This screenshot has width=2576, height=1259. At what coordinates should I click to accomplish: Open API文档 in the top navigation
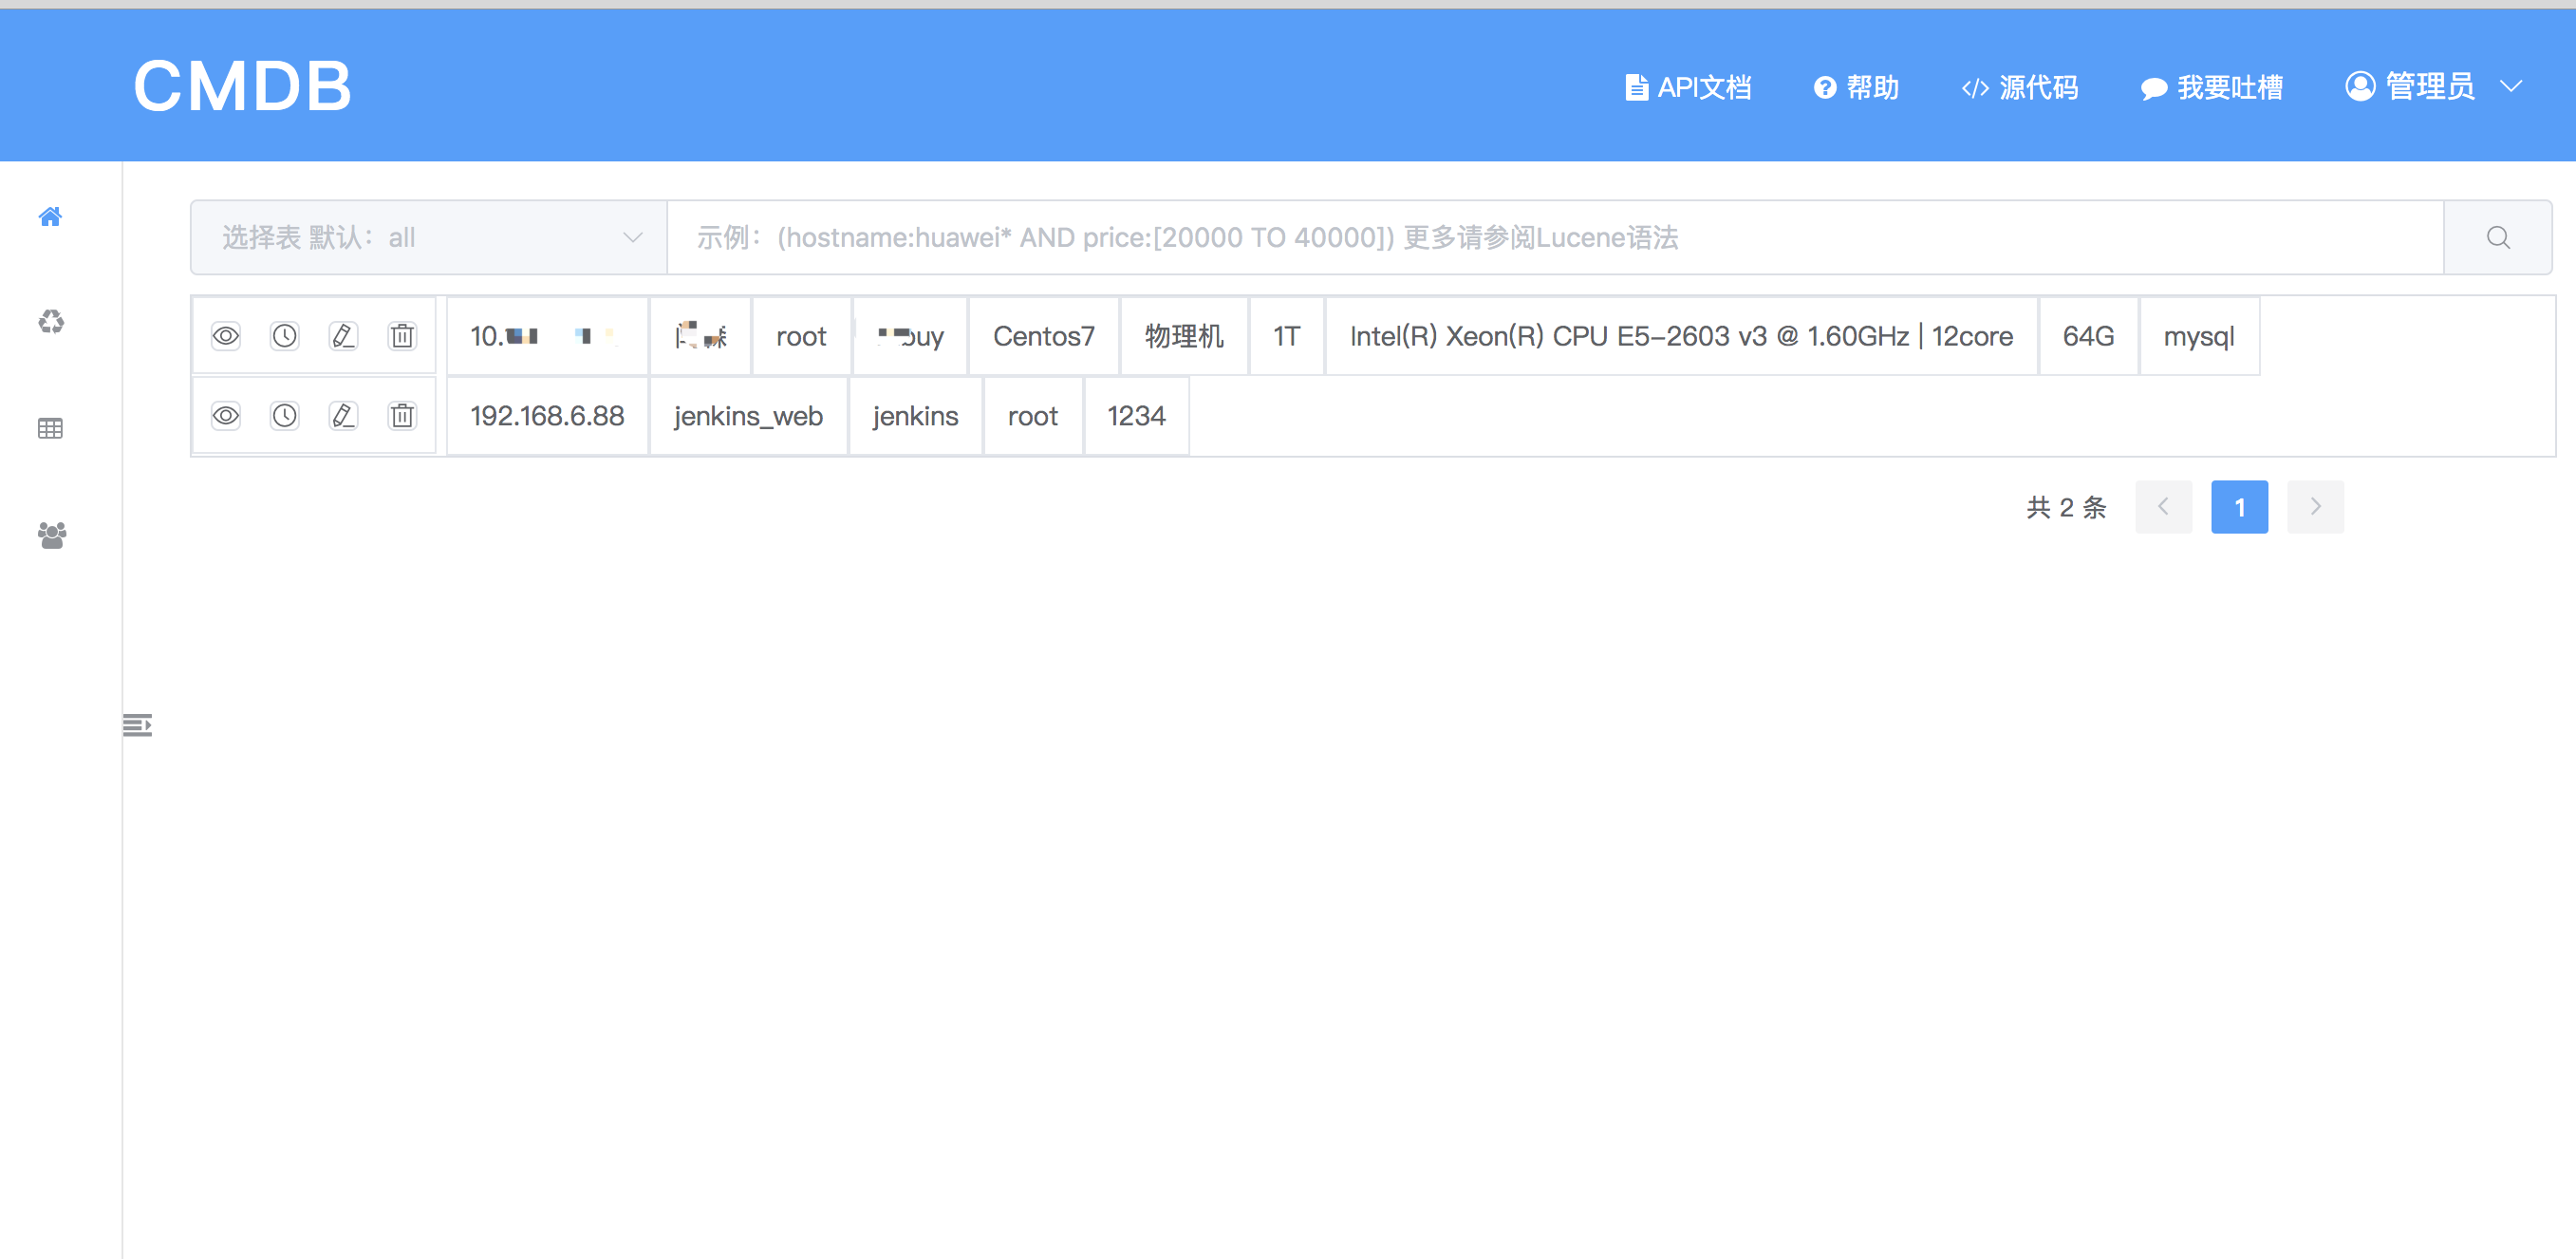coord(1687,87)
